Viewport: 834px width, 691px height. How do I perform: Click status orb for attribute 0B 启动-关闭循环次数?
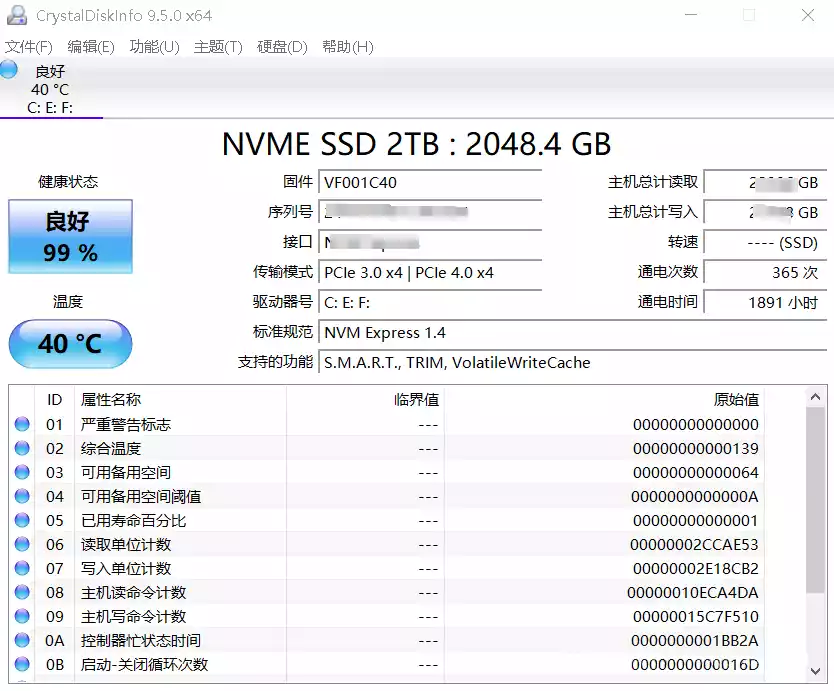[22, 664]
